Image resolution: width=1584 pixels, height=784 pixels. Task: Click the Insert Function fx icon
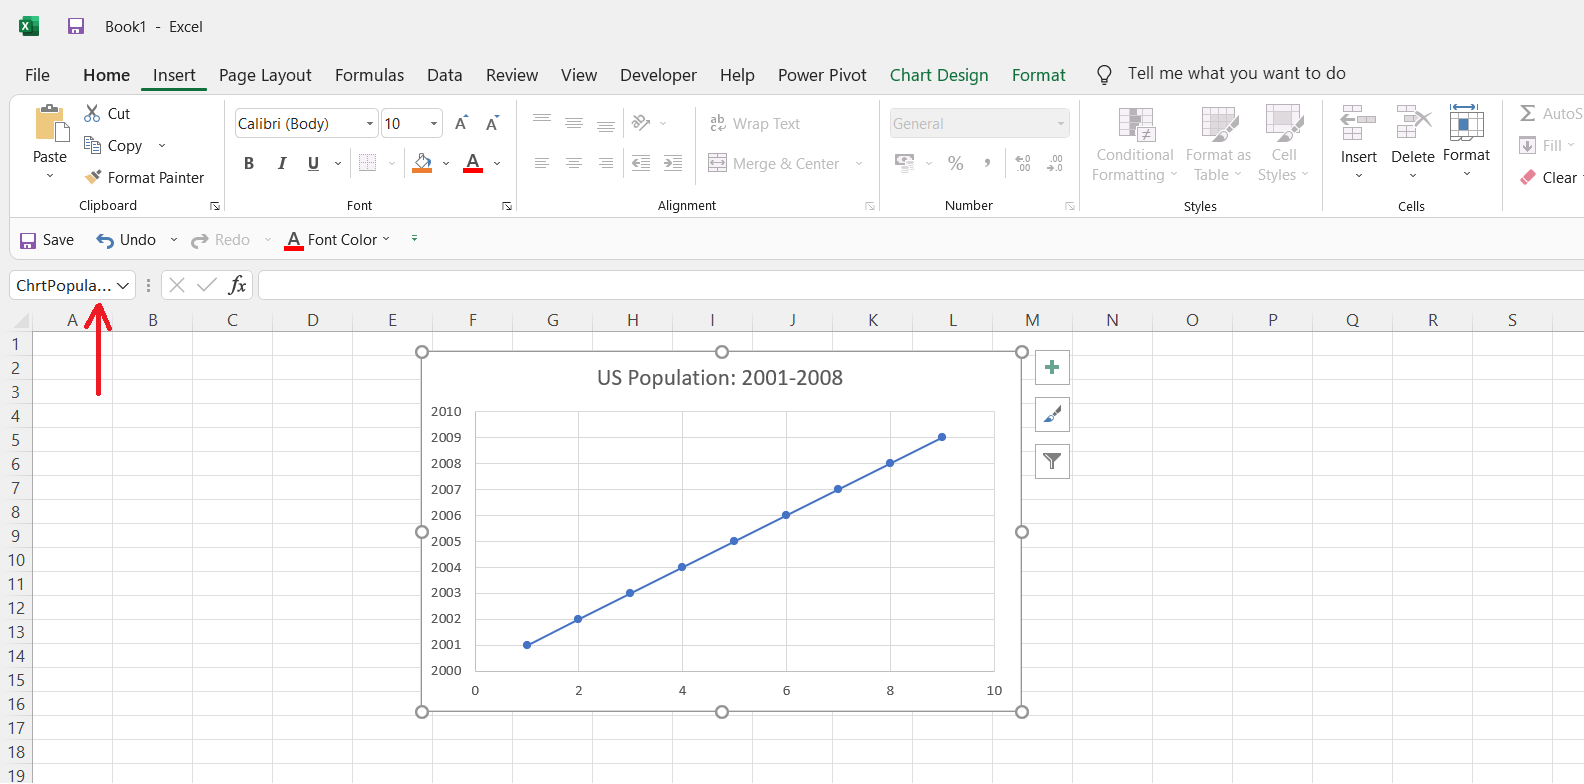237,285
